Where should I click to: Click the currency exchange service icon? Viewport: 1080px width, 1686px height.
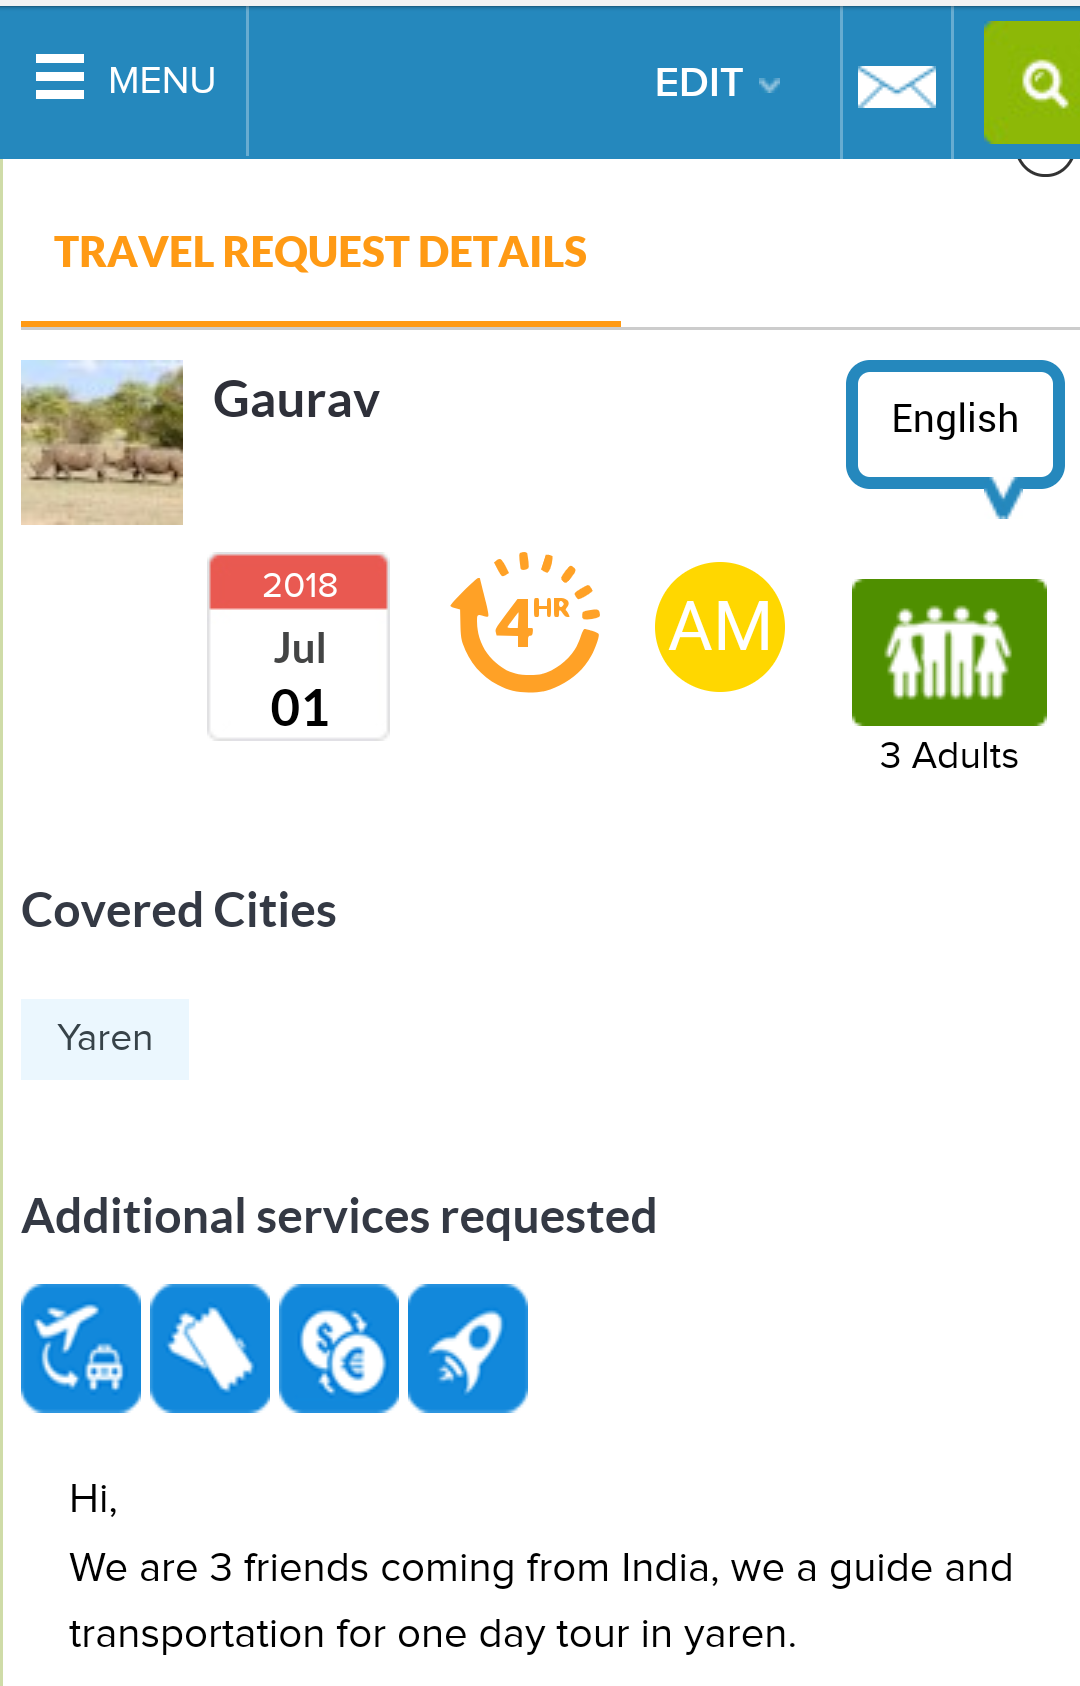click(x=339, y=1348)
